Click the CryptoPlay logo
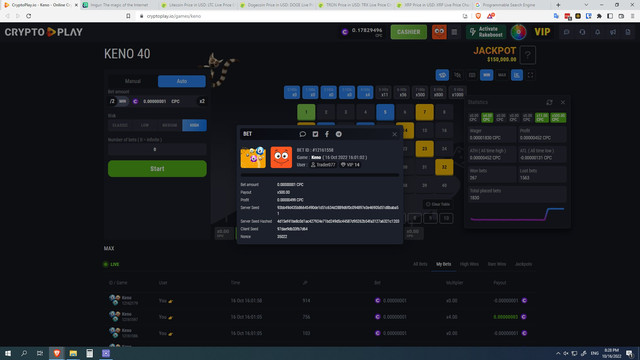Screen dimensions: 640x360 pyautogui.click(x=44, y=32)
